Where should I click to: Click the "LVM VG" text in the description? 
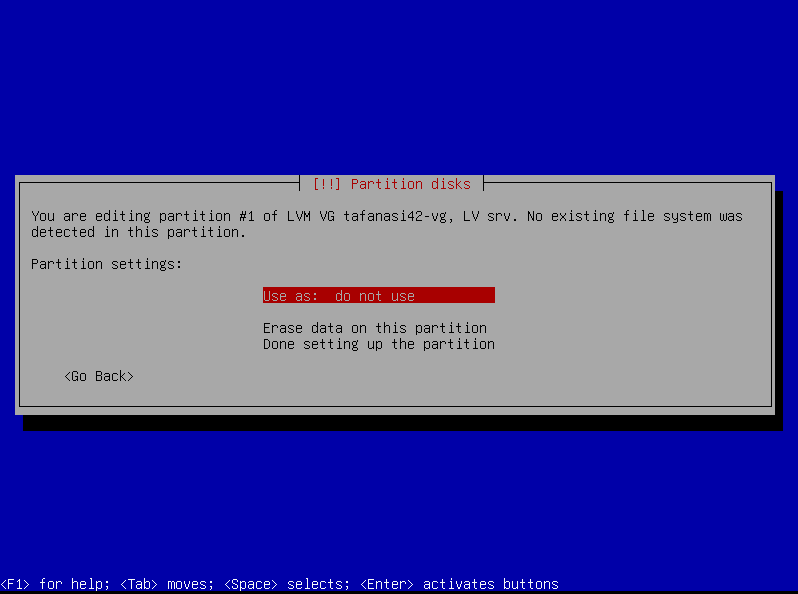point(310,216)
